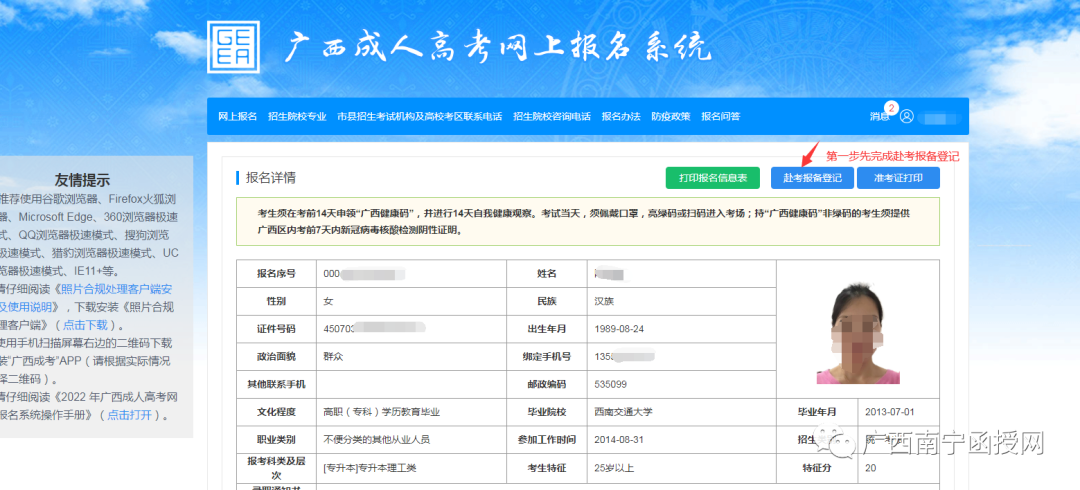This screenshot has width=1080, height=490.
Task: Open the 防疫政策 menu item
Action: point(671,116)
